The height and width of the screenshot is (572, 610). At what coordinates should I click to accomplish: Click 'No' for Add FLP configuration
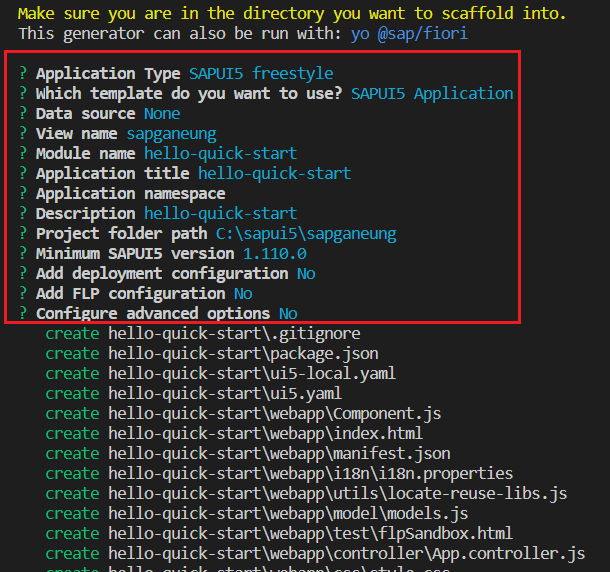243,294
